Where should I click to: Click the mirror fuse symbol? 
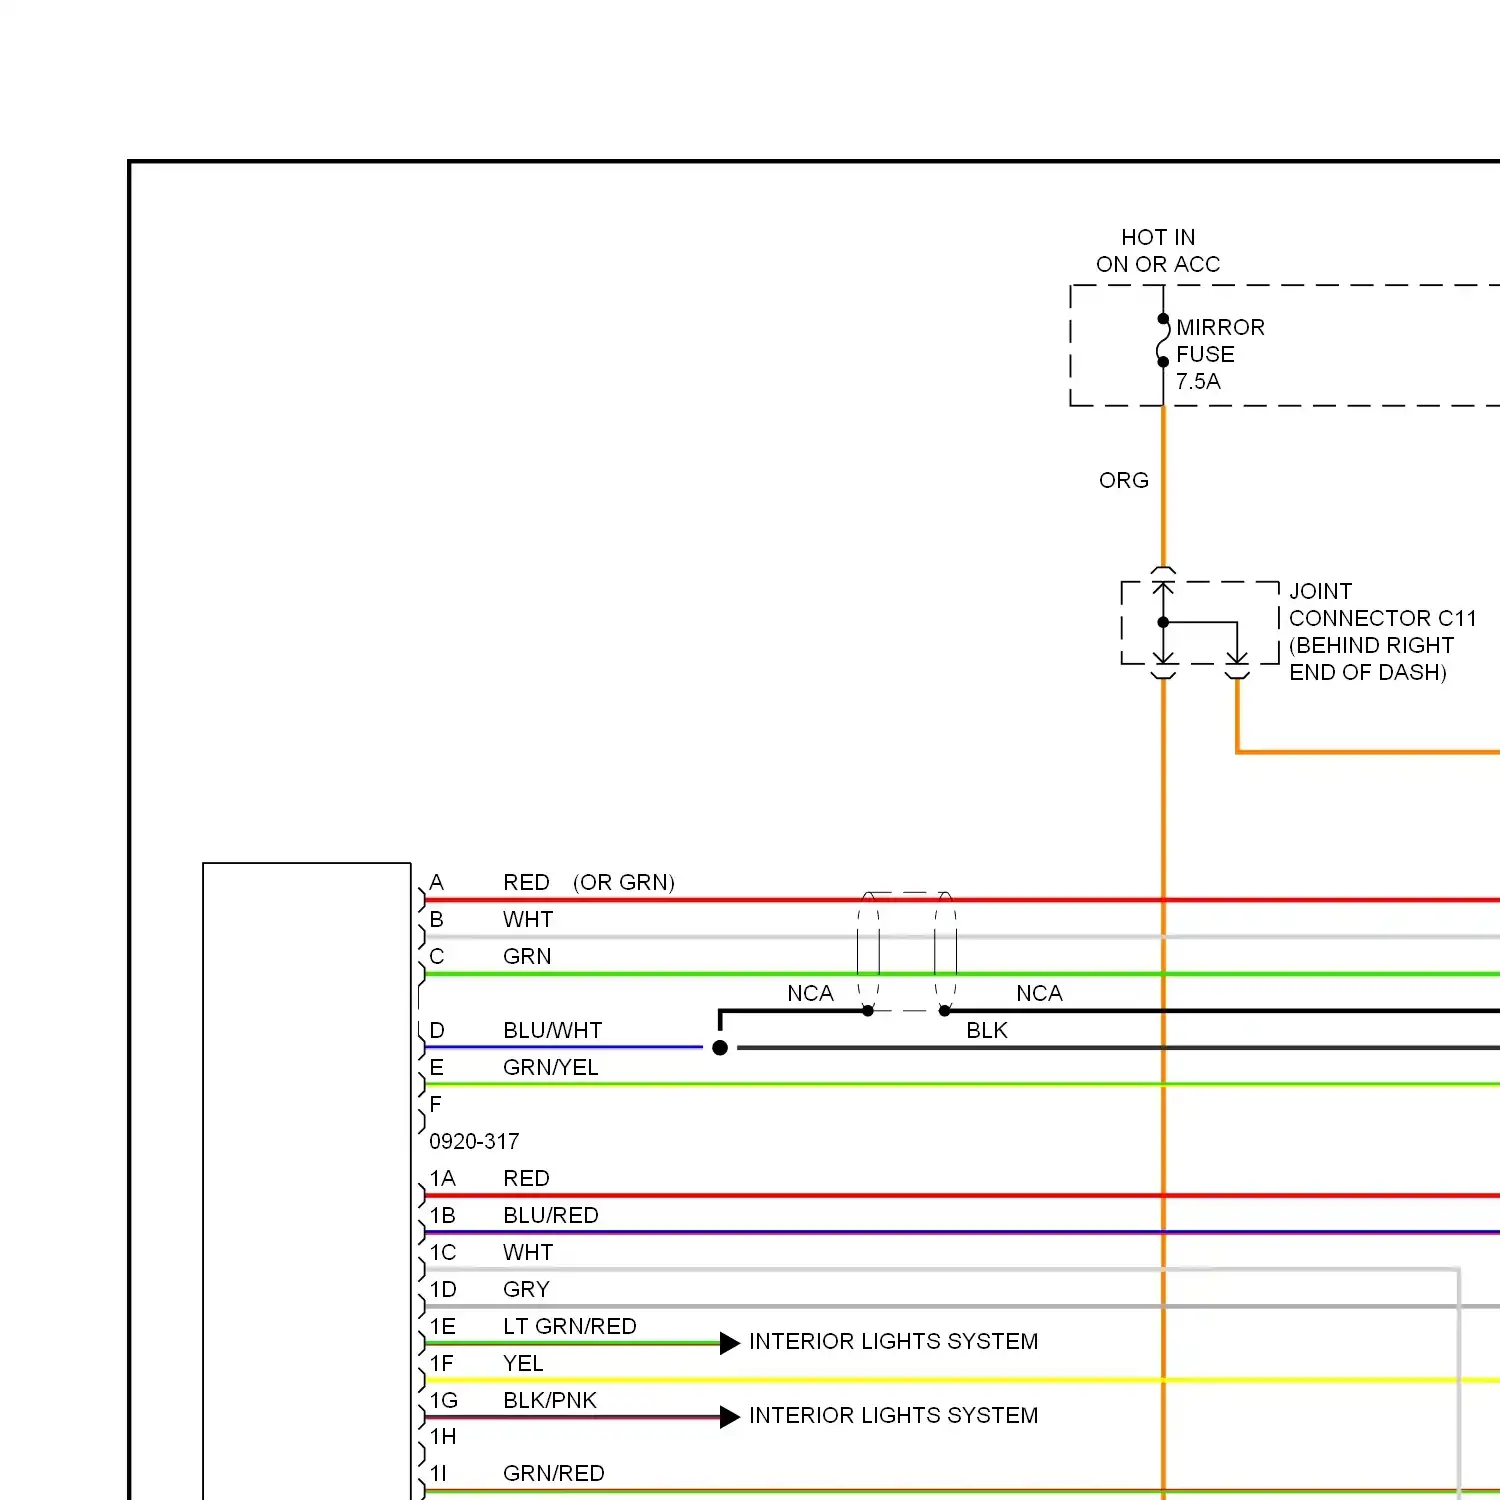pos(1163,341)
